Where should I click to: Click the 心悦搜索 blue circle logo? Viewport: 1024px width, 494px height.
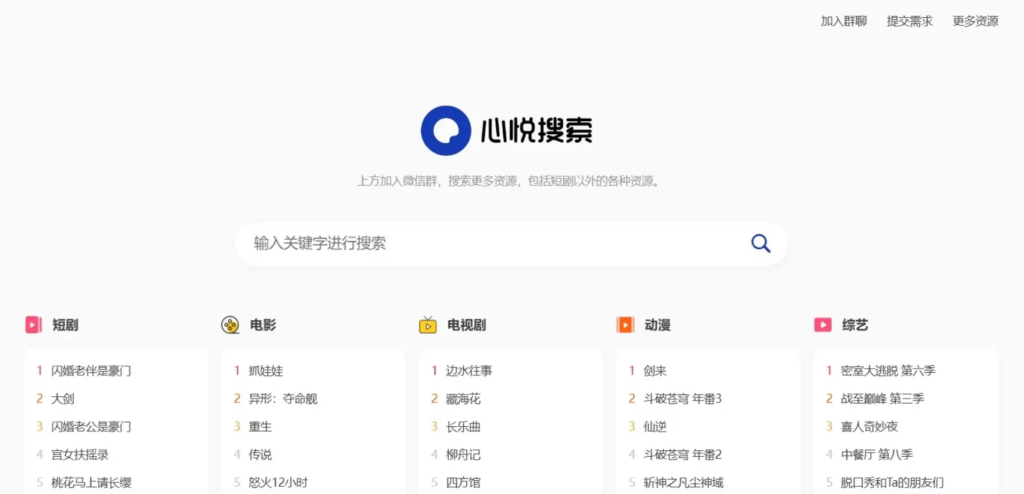[445, 131]
